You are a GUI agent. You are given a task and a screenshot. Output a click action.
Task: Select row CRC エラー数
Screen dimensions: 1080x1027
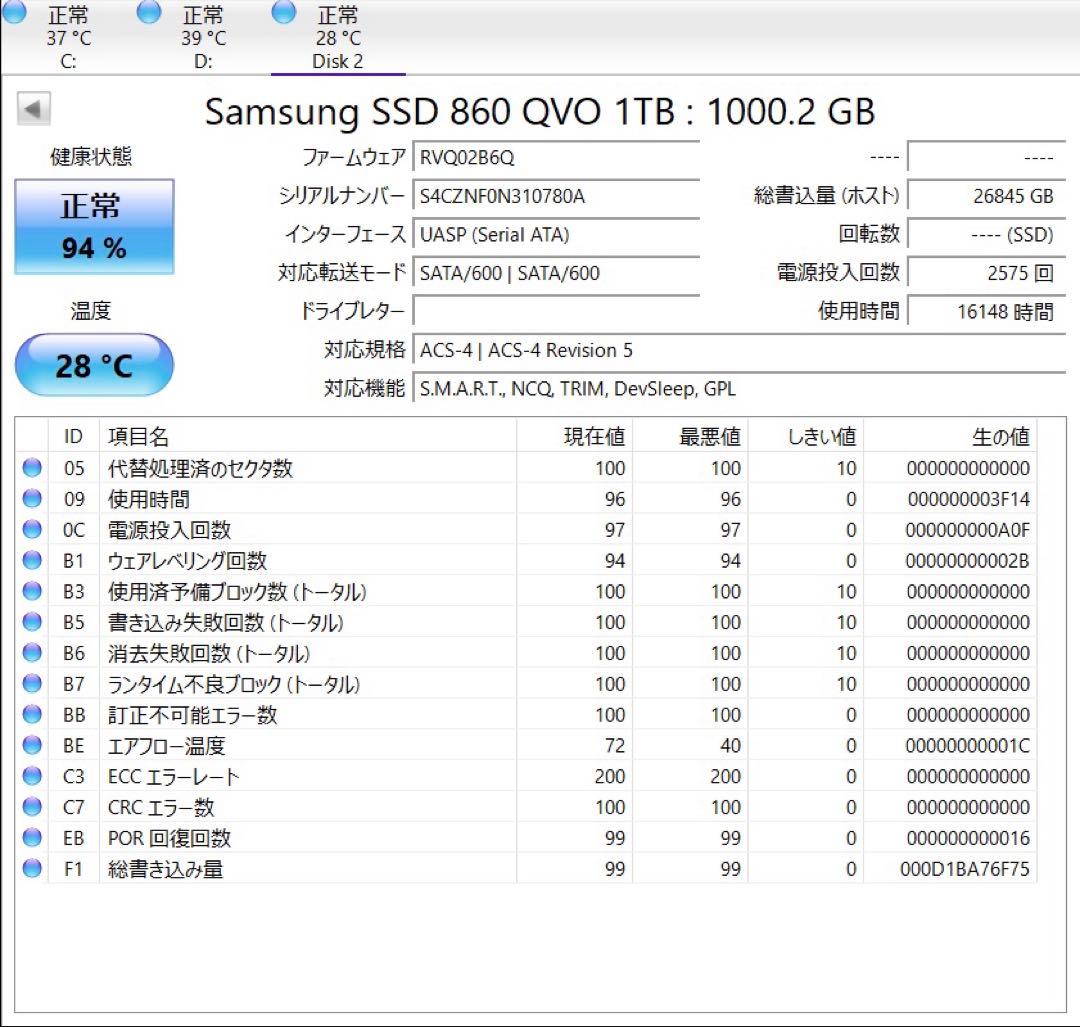(526, 807)
